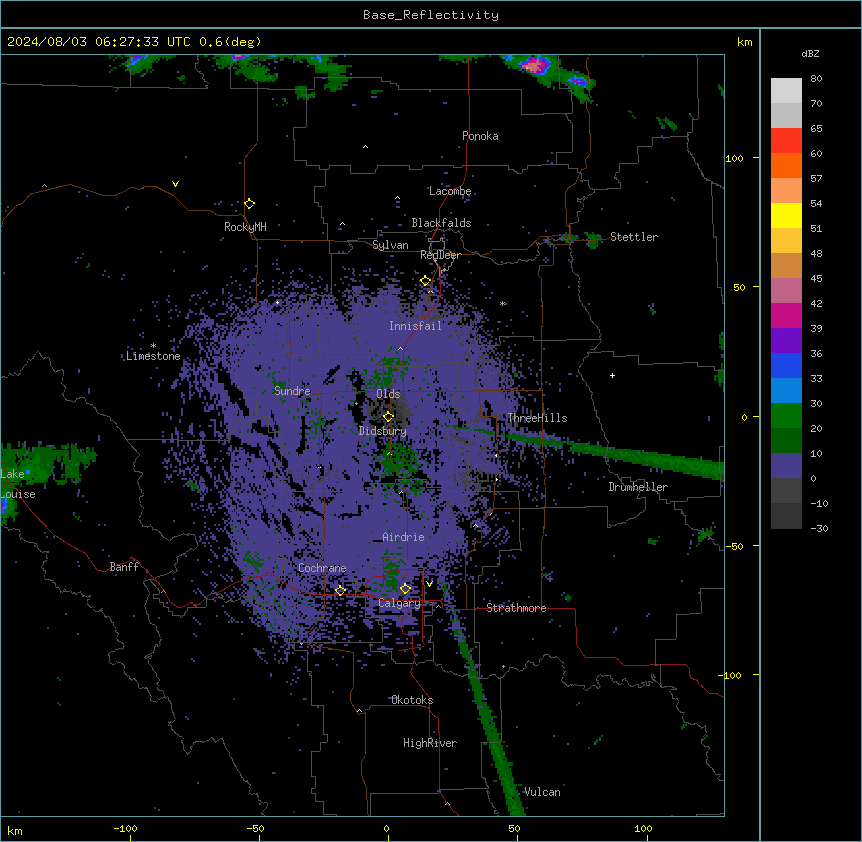This screenshot has height=842, width=862.
Task: Click the Blackfalds city label
Action: point(441,223)
